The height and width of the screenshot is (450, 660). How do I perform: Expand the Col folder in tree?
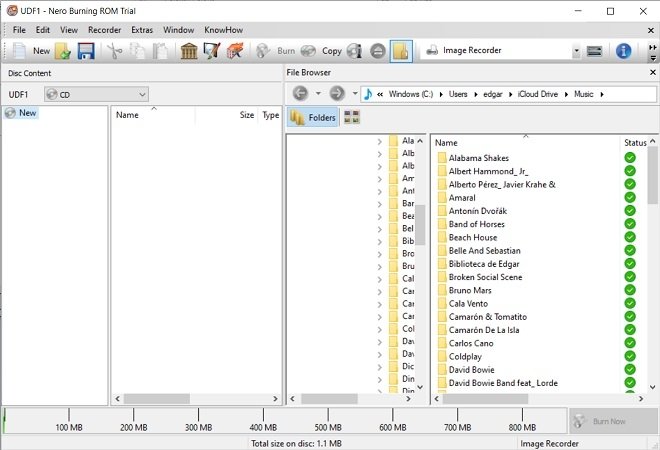(380, 329)
